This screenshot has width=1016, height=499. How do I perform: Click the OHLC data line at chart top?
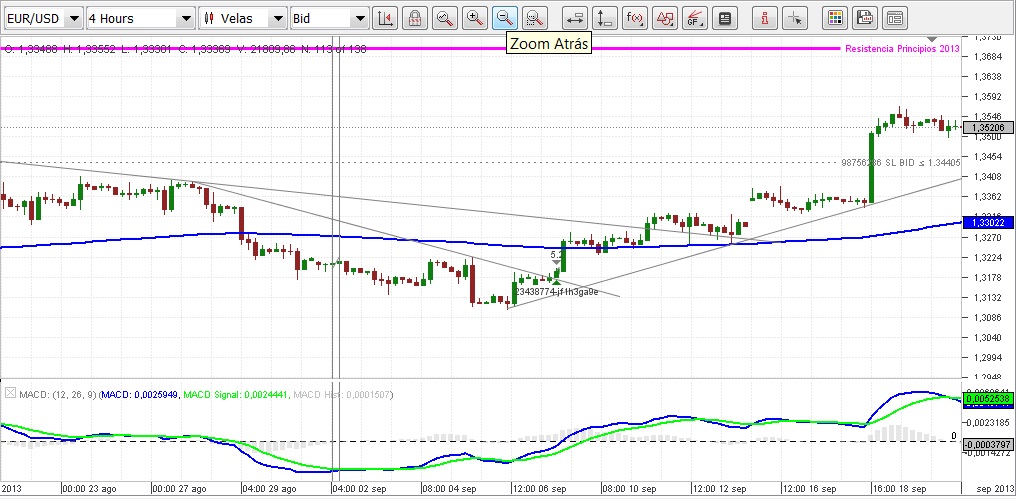click(x=185, y=49)
